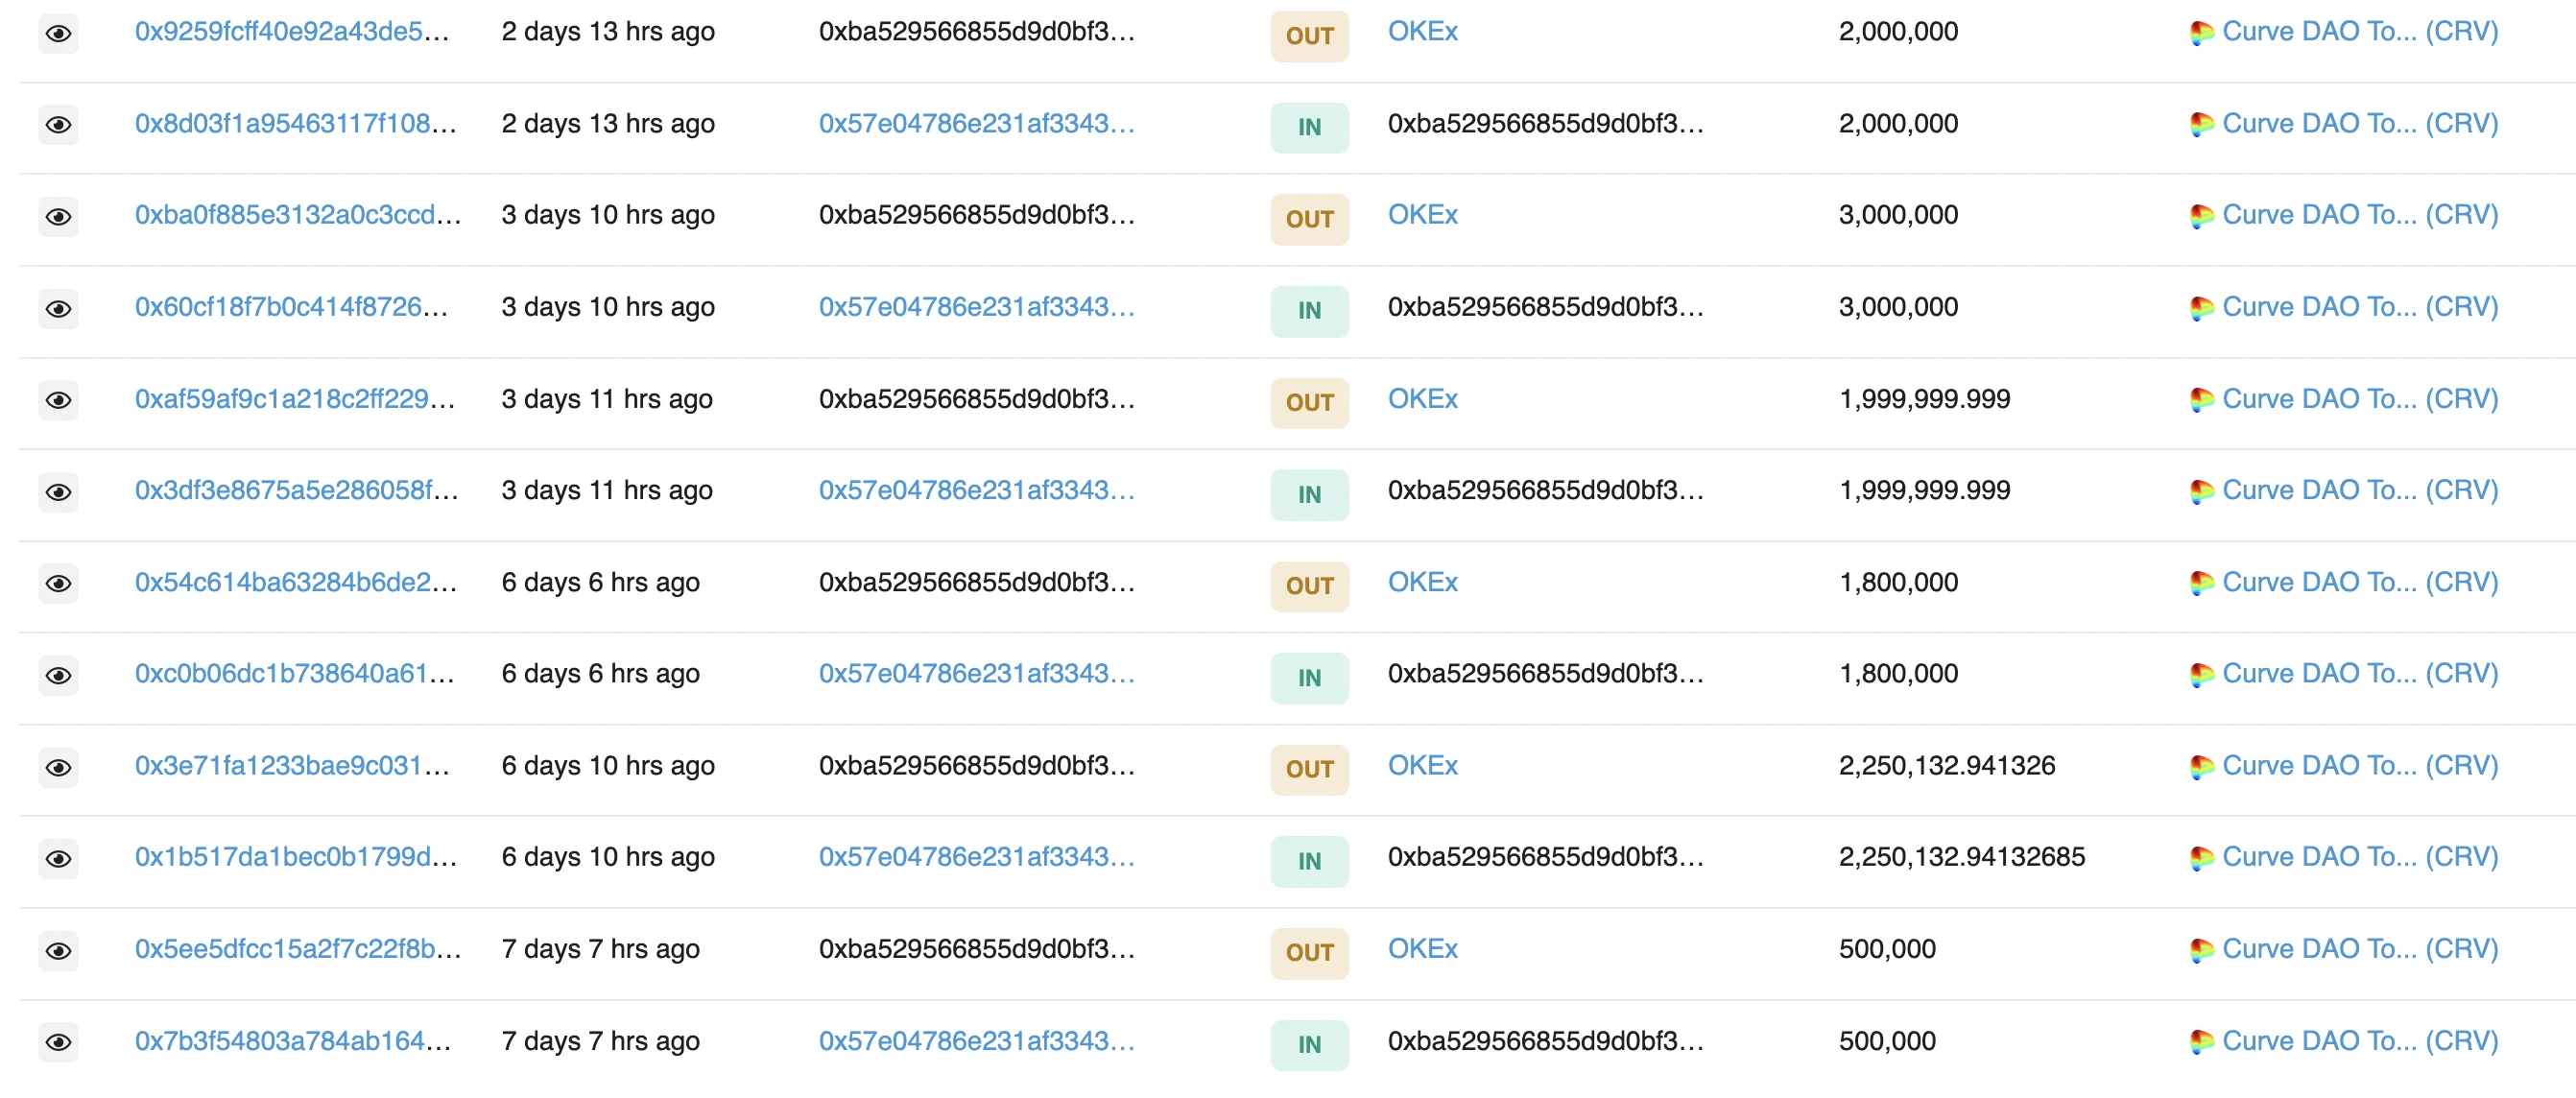Screen dimensions: 2576x1098
Task: Click eye icon beside 0x8d03f1a95463117f108 transaction
Action: 58,125
